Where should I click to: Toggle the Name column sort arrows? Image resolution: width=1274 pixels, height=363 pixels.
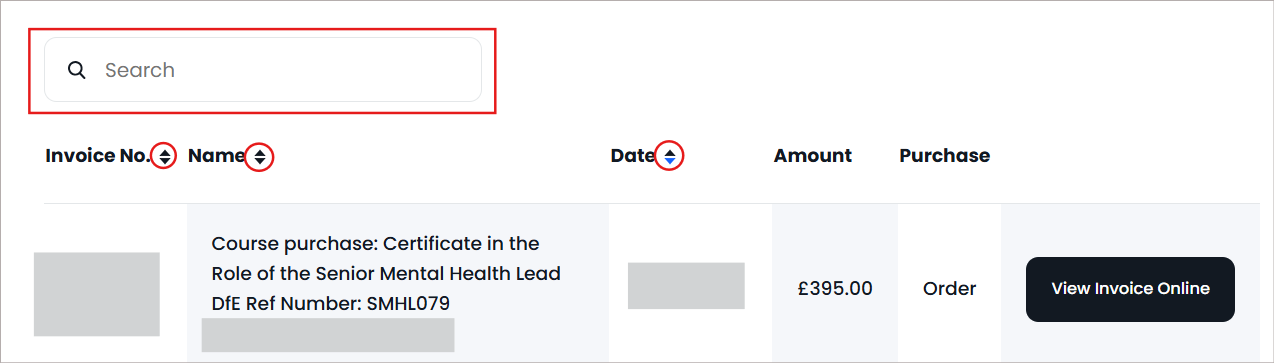pos(260,156)
